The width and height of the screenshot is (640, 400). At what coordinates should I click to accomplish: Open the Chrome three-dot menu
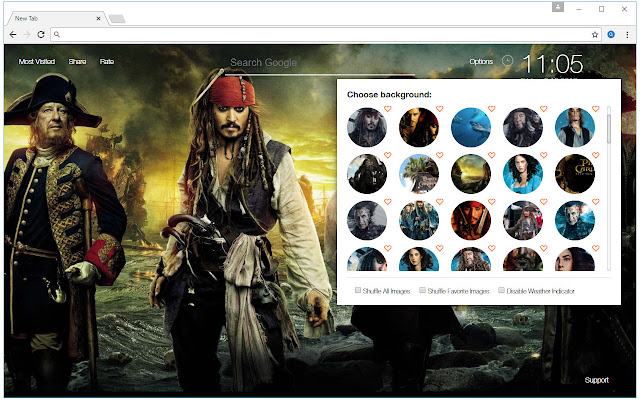pyautogui.click(x=627, y=35)
